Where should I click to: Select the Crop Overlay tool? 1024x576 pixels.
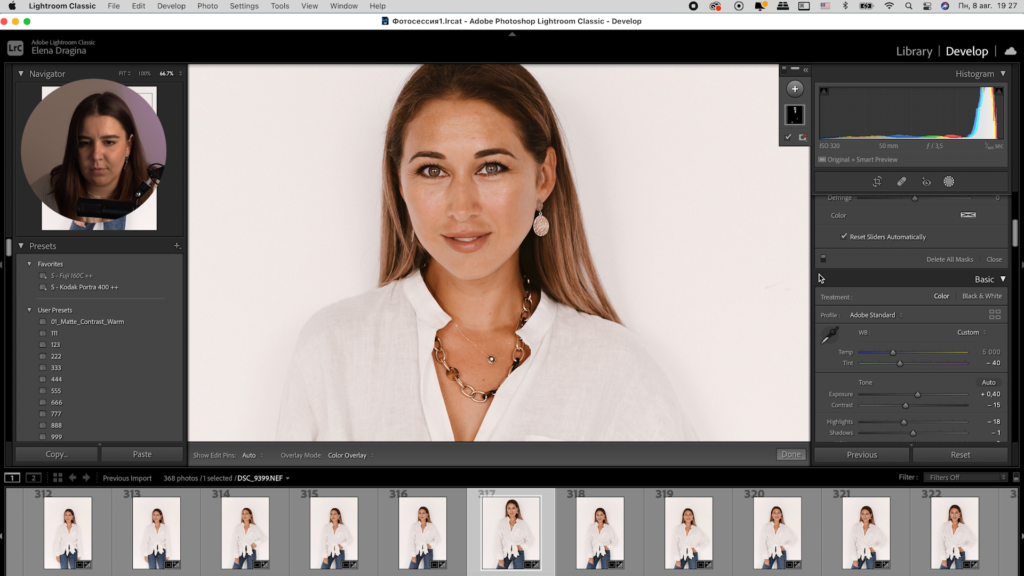[x=876, y=182]
